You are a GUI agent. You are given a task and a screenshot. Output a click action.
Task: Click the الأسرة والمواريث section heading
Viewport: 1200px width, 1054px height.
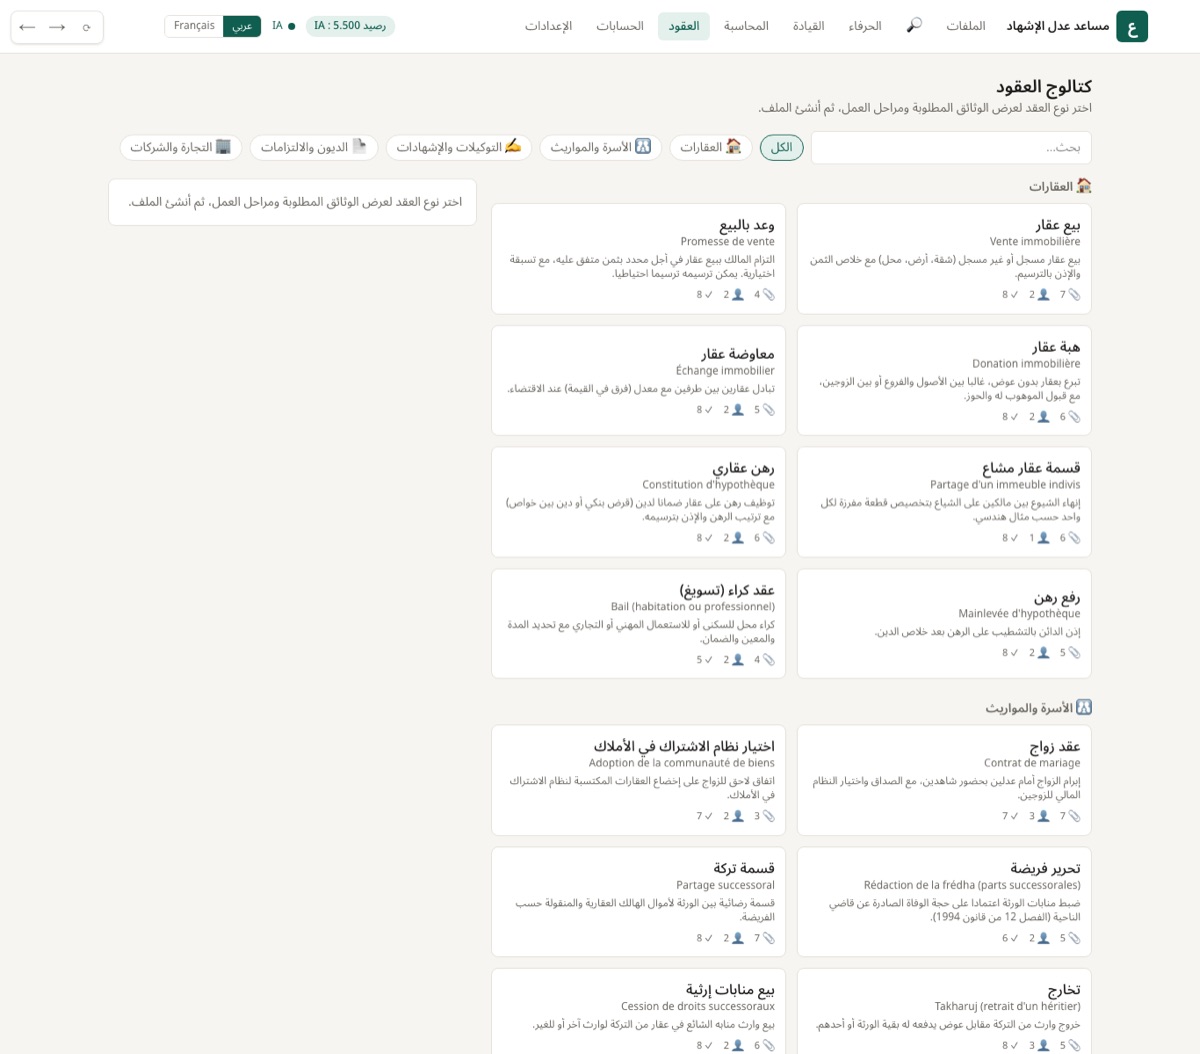coord(1038,708)
